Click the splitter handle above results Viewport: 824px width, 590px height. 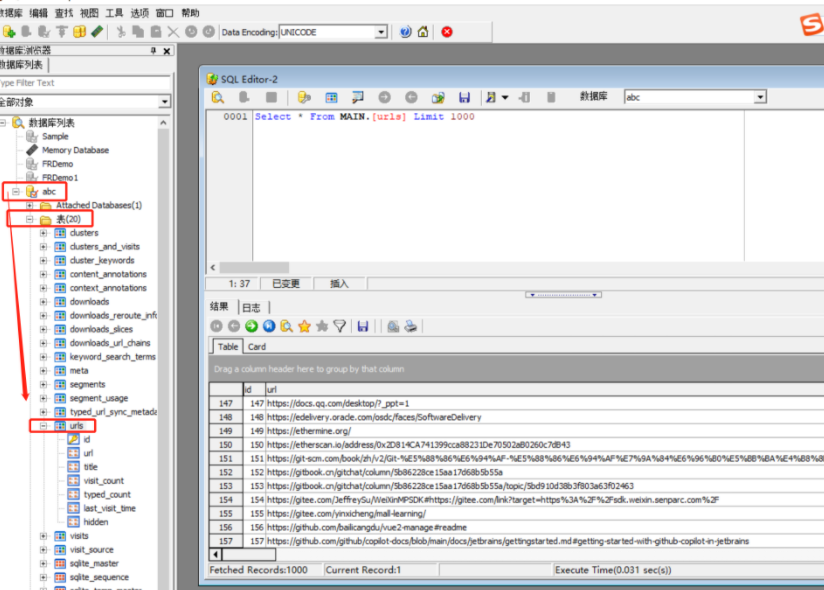[x=563, y=295]
